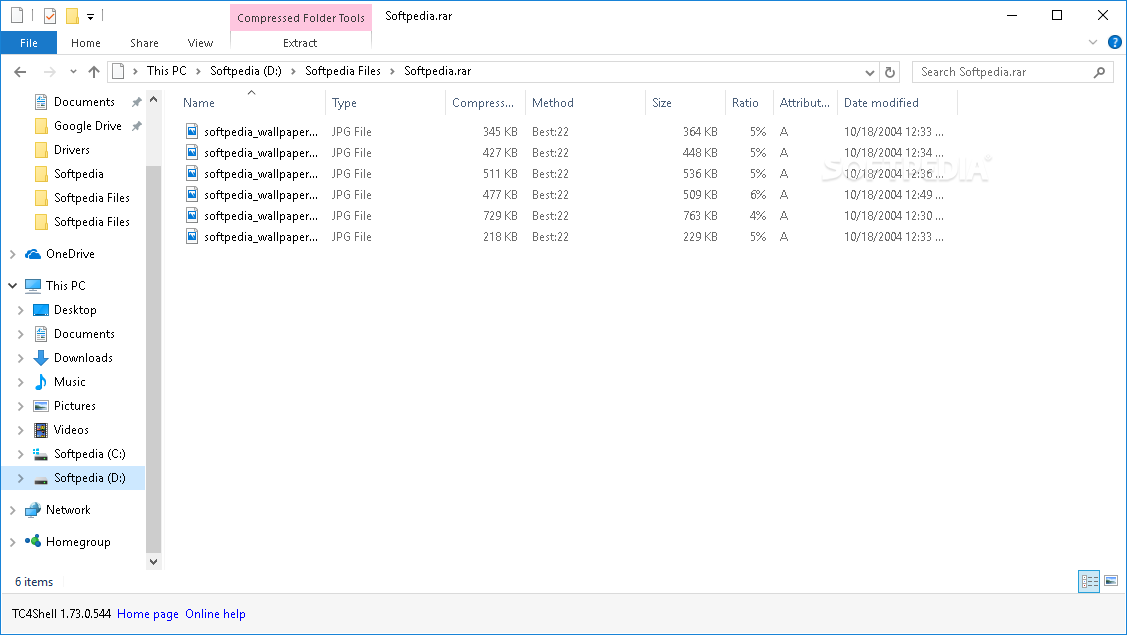Expand the Homegroup tree node
This screenshot has width=1127, height=635.
[x=12, y=542]
